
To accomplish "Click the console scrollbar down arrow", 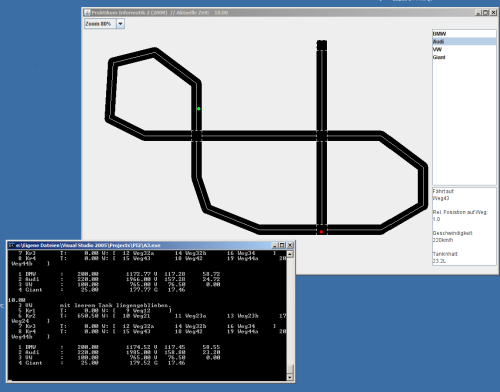I will point(290,377).
